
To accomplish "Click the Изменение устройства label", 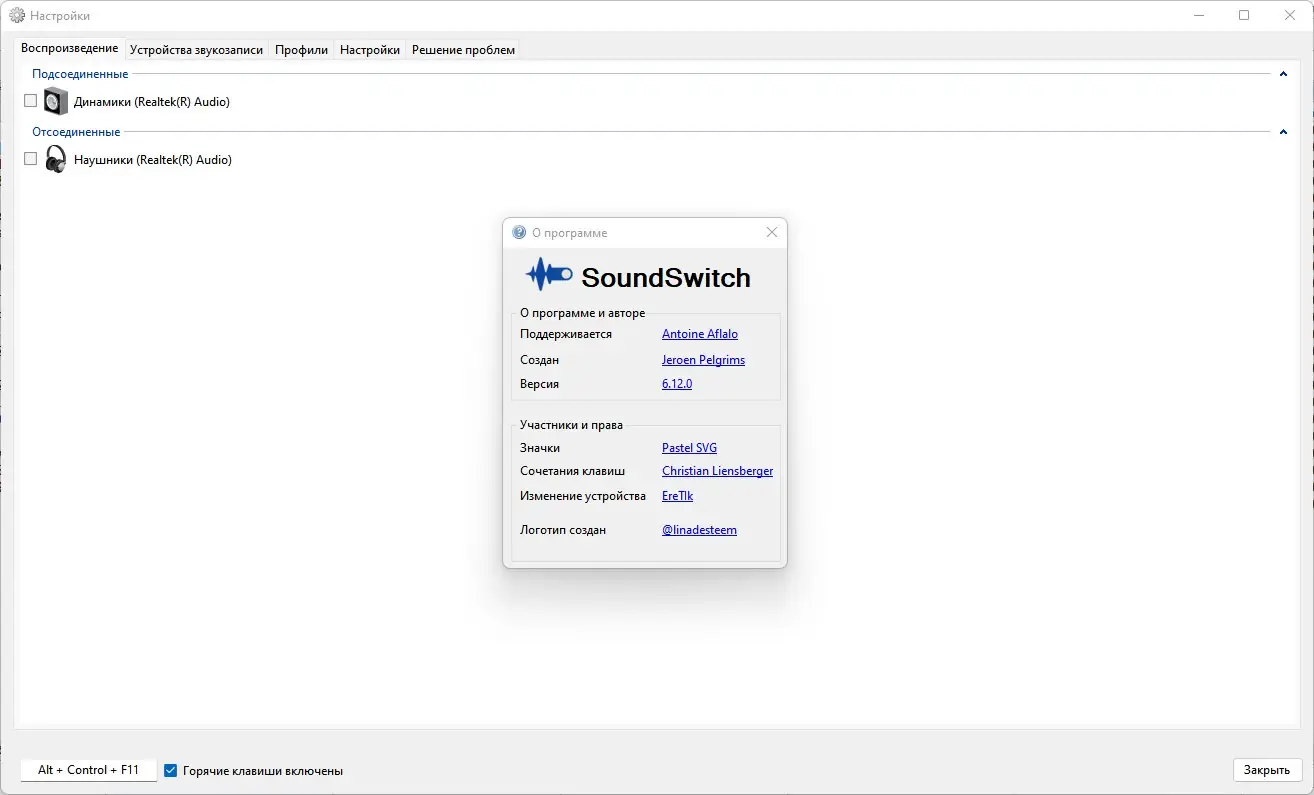I will tap(583, 496).
